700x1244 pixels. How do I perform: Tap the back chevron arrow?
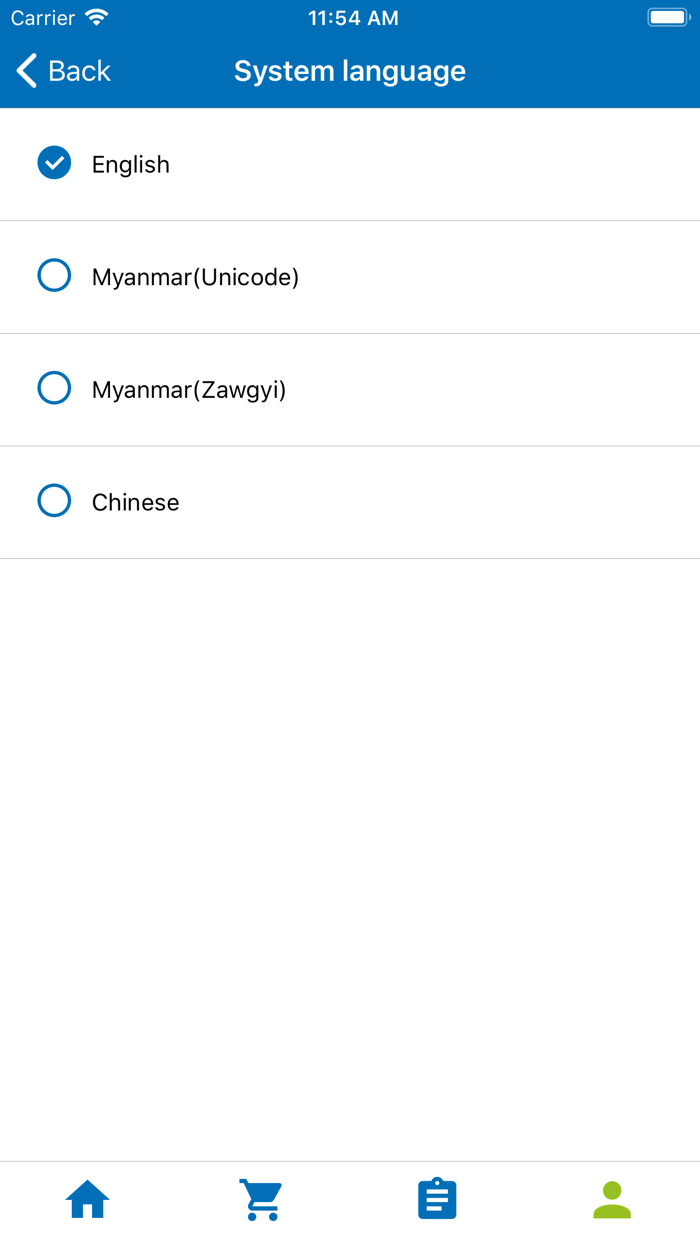[x=25, y=70]
